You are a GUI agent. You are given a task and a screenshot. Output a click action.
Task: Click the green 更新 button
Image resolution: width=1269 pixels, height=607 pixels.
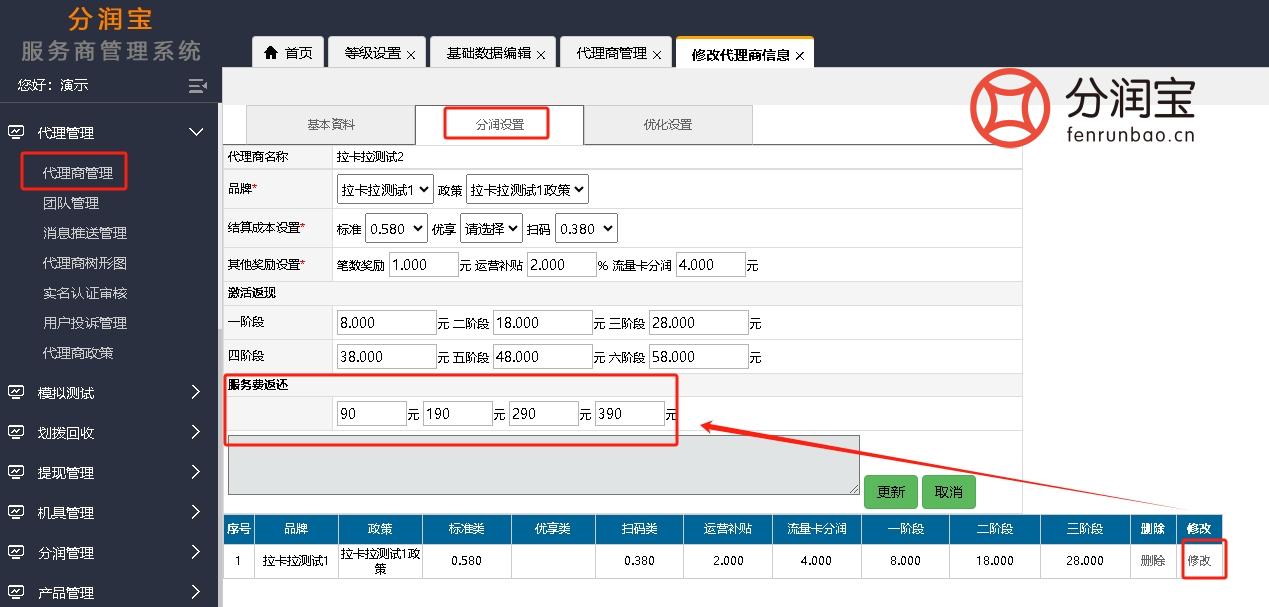click(890, 492)
